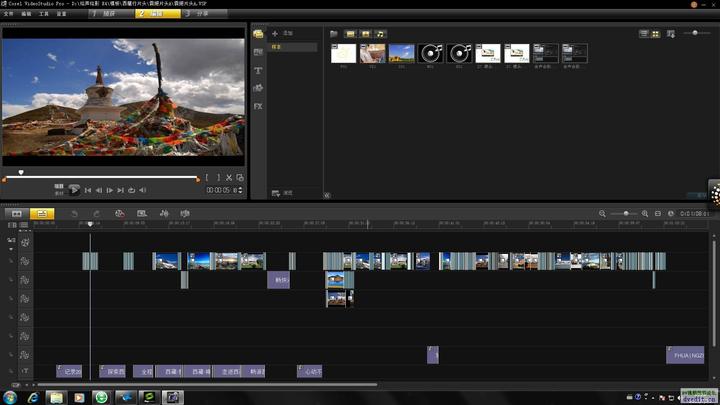720x405 pixels.
Task: Toggle showing audio files in library
Action: [x=380, y=34]
